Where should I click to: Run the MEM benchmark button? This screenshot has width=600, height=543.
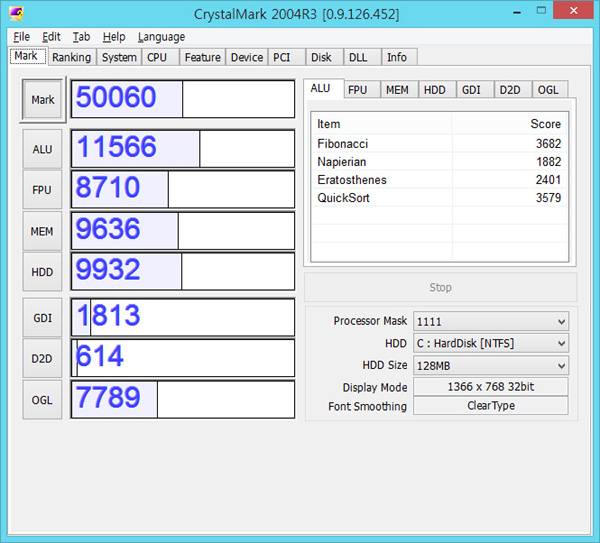pyautogui.click(x=42, y=231)
